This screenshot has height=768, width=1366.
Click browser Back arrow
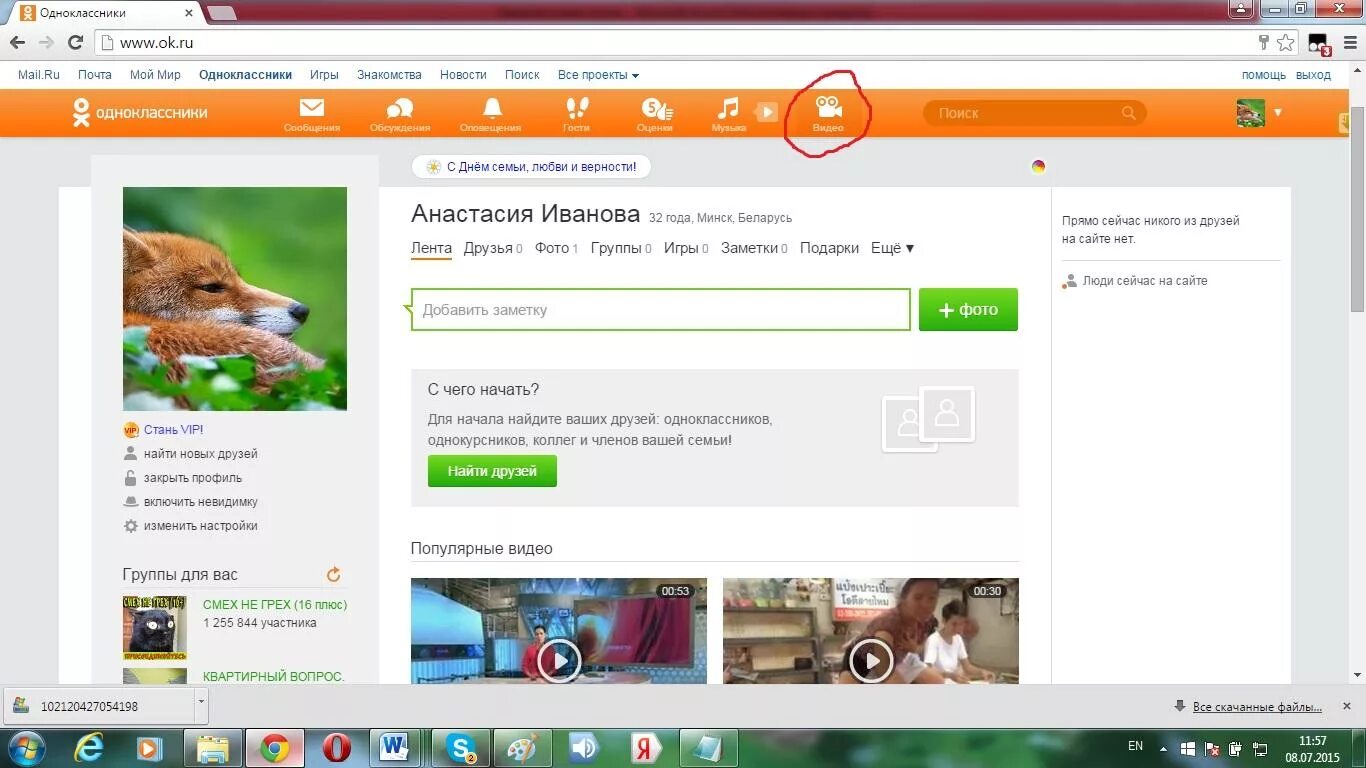coord(17,43)
